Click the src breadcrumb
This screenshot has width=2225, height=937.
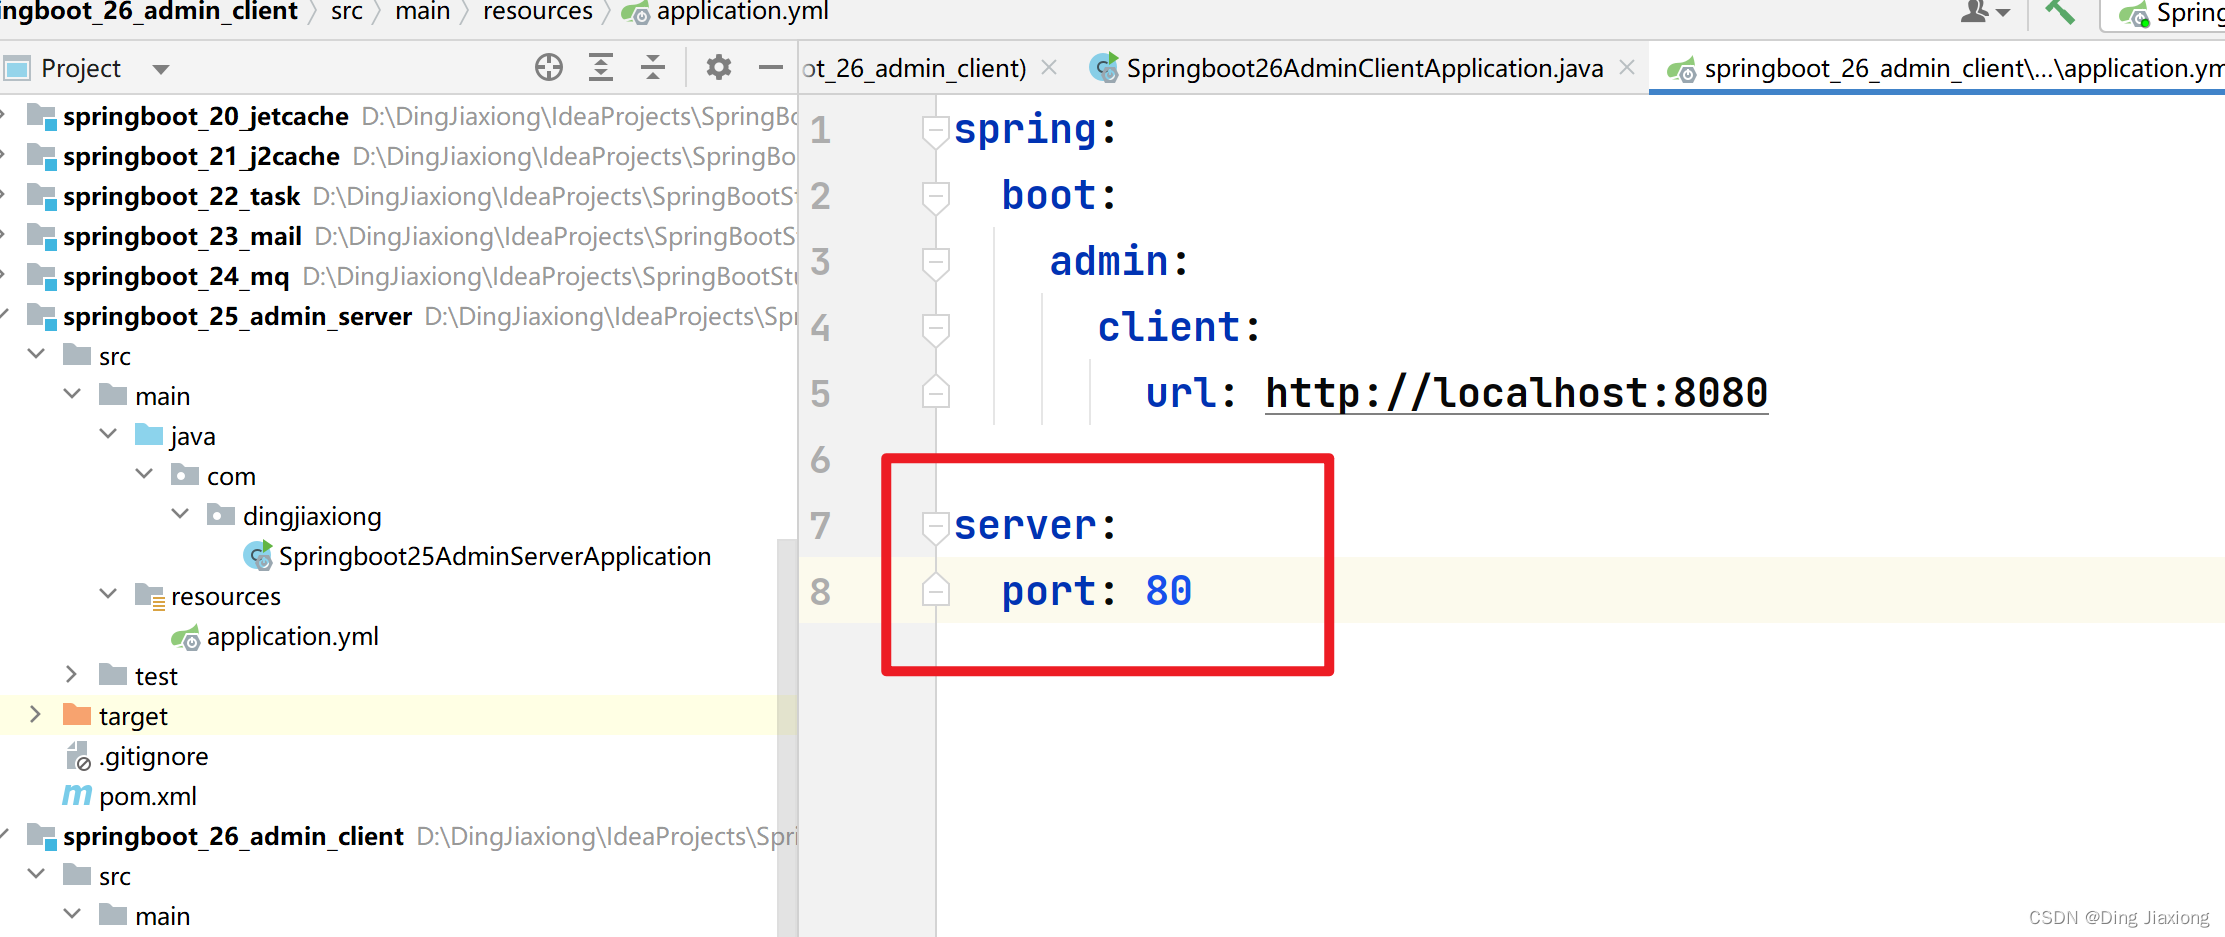coord(347,12)
